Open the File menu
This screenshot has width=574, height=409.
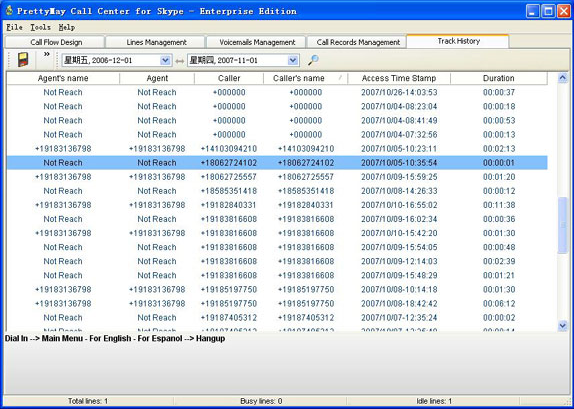click(x=14, y=27)
